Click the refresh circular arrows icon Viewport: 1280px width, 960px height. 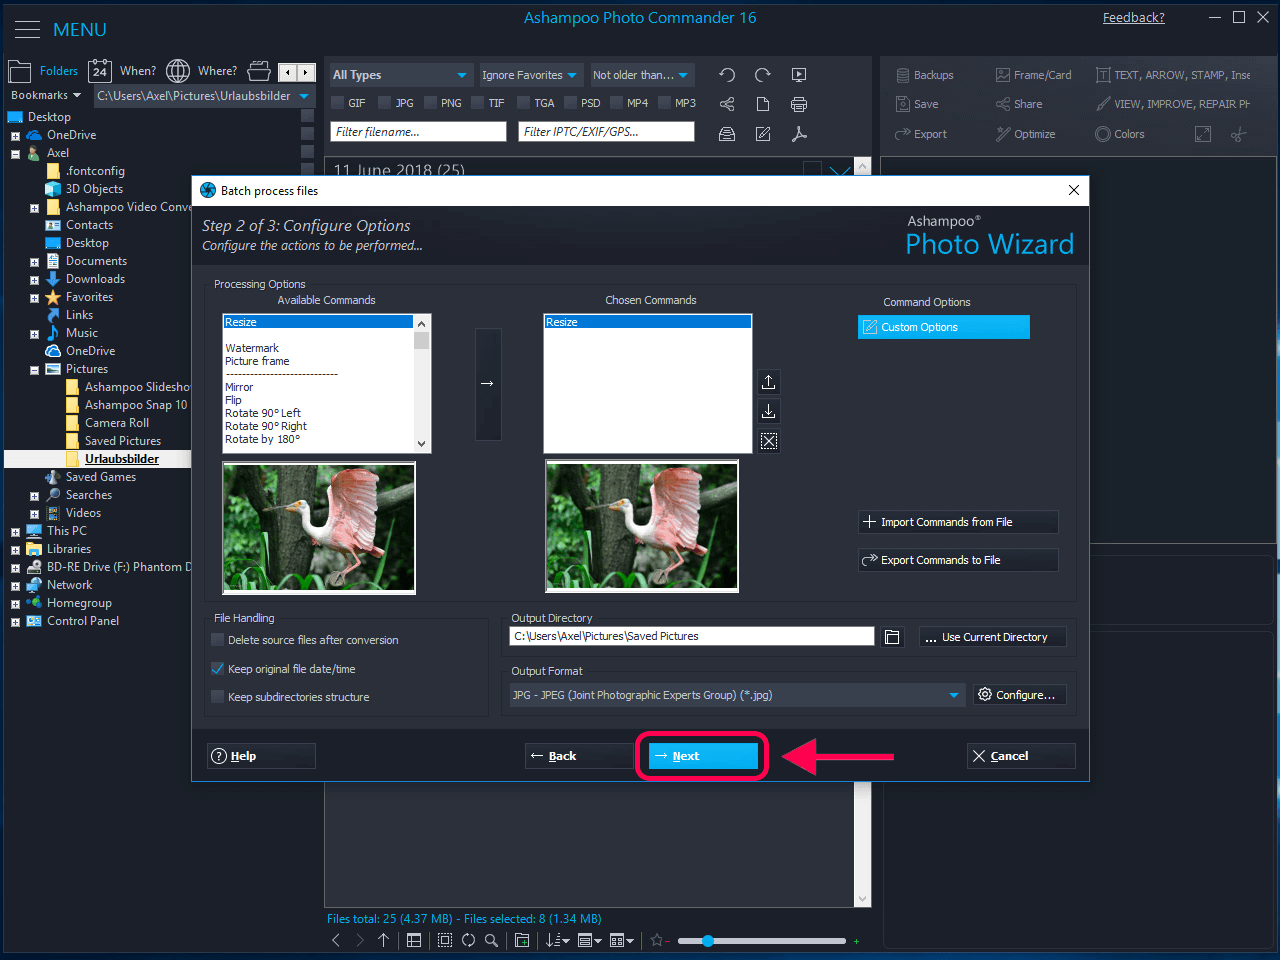[468, 940]
